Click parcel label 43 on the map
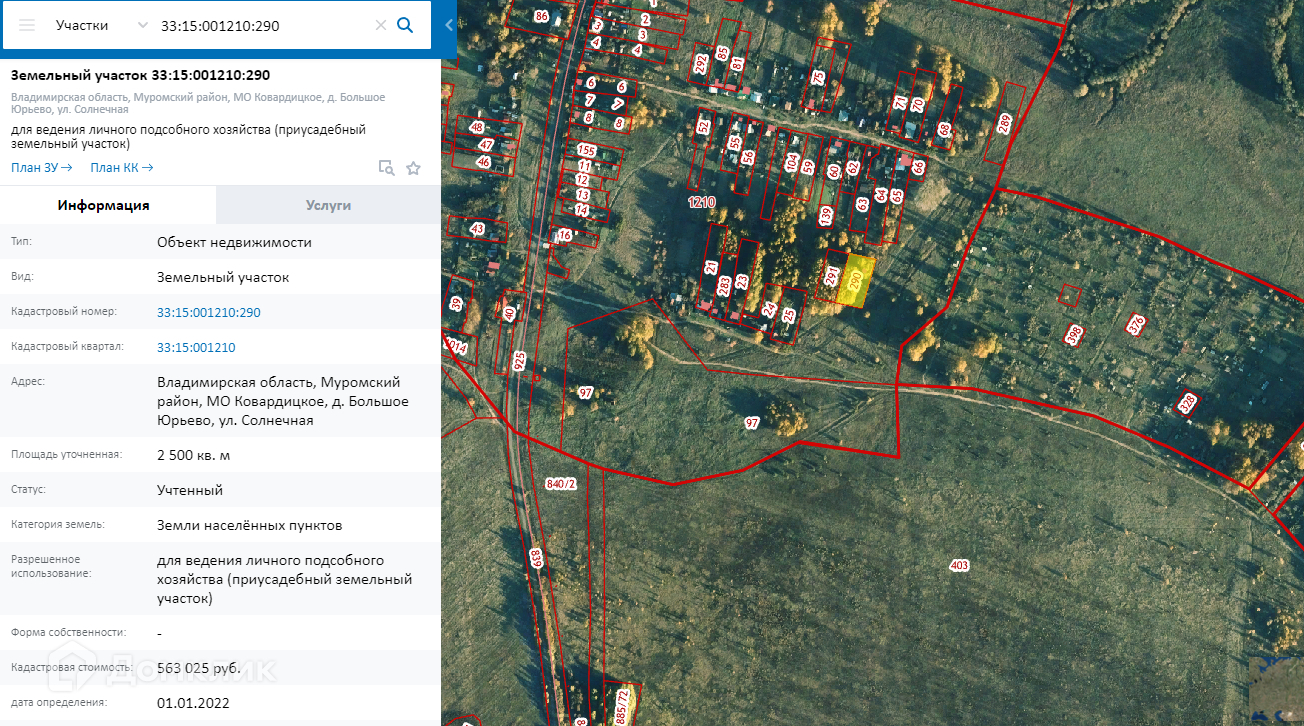 coord(477,230)
